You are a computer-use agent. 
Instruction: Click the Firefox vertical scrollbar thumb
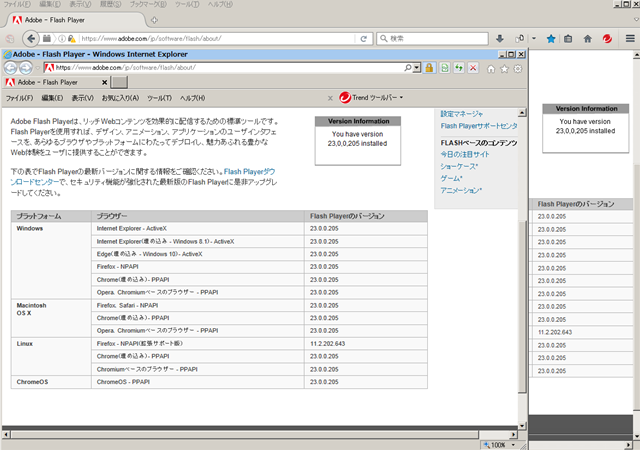(x=636, y=286)
